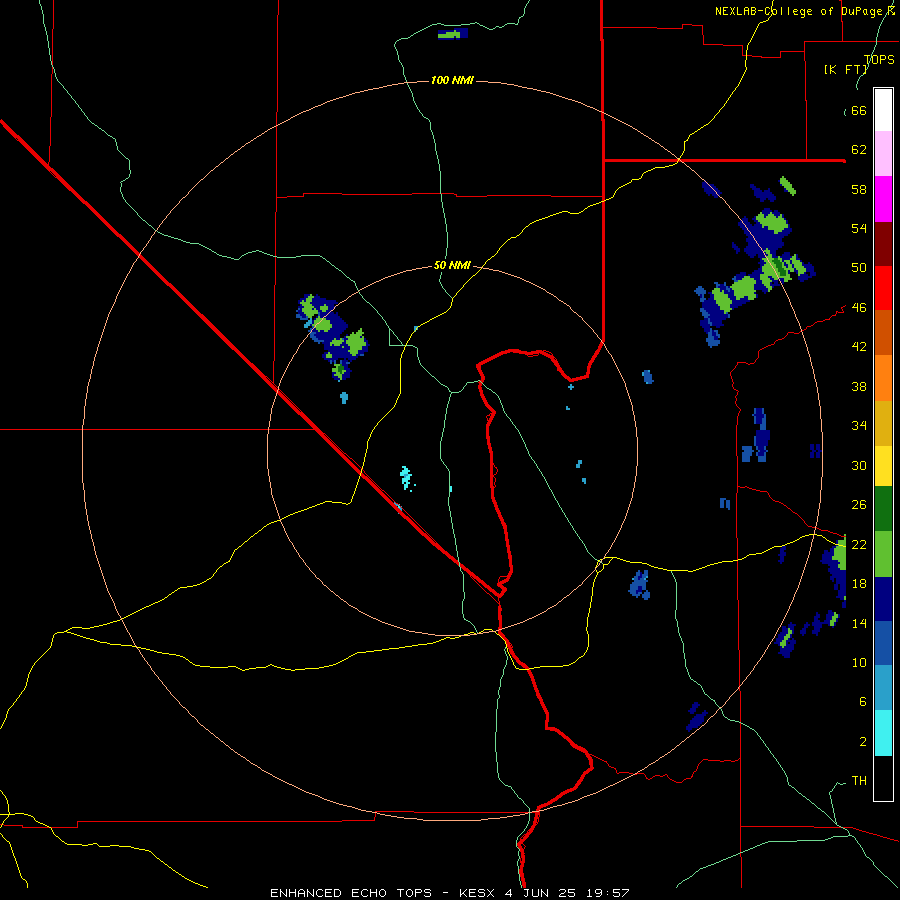Click the bright red legend swatch
The width and height of the screenshot is (900, 900).
coord(883,288)
